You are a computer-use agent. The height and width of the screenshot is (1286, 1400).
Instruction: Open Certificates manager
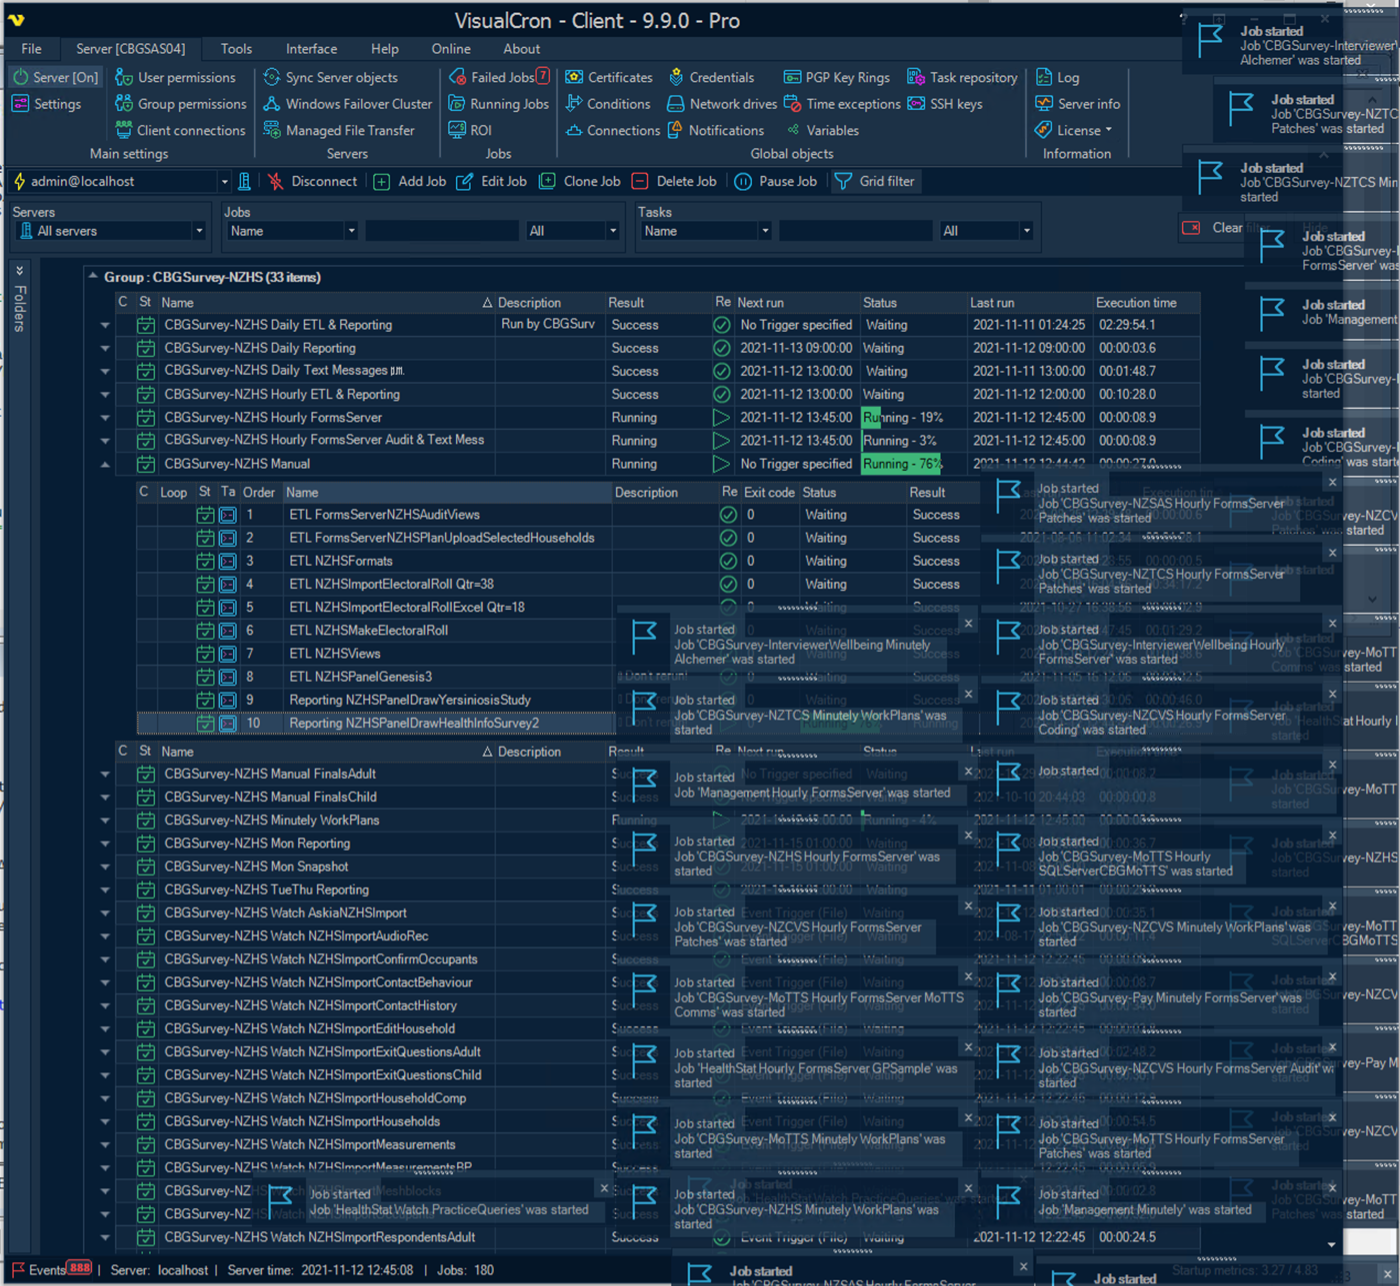coord(609,77)
